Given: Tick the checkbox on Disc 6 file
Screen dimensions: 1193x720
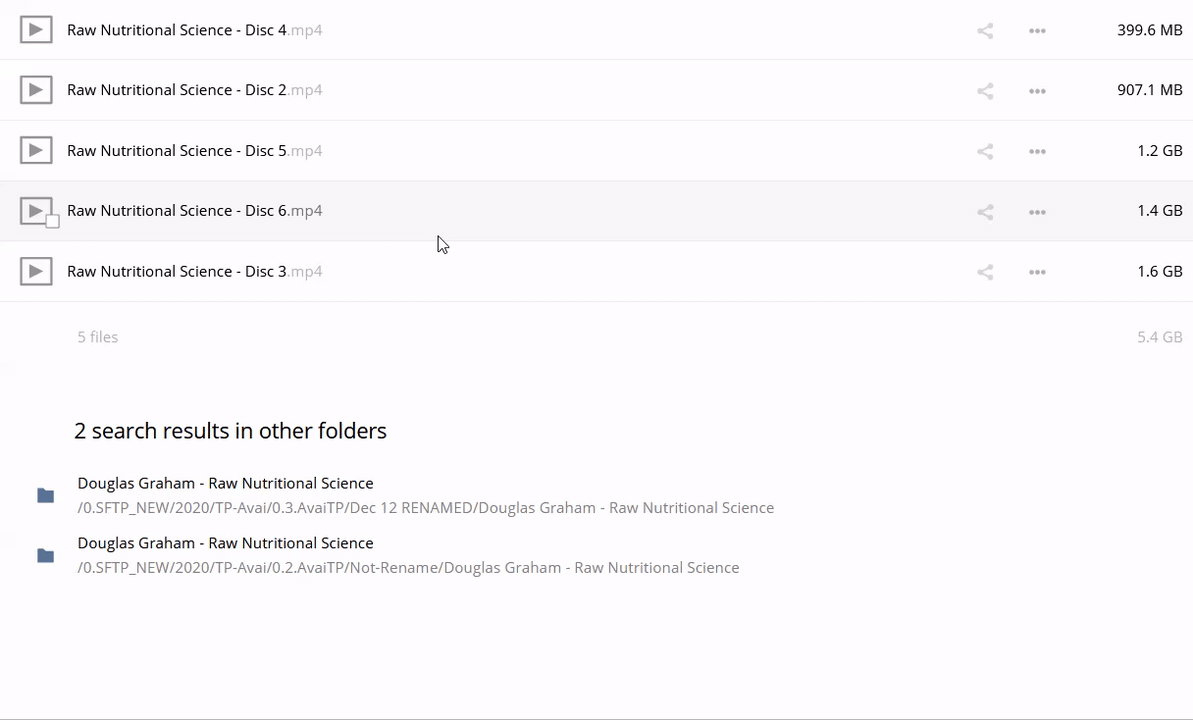Looking at the screenshot, I should coord(53,221).
